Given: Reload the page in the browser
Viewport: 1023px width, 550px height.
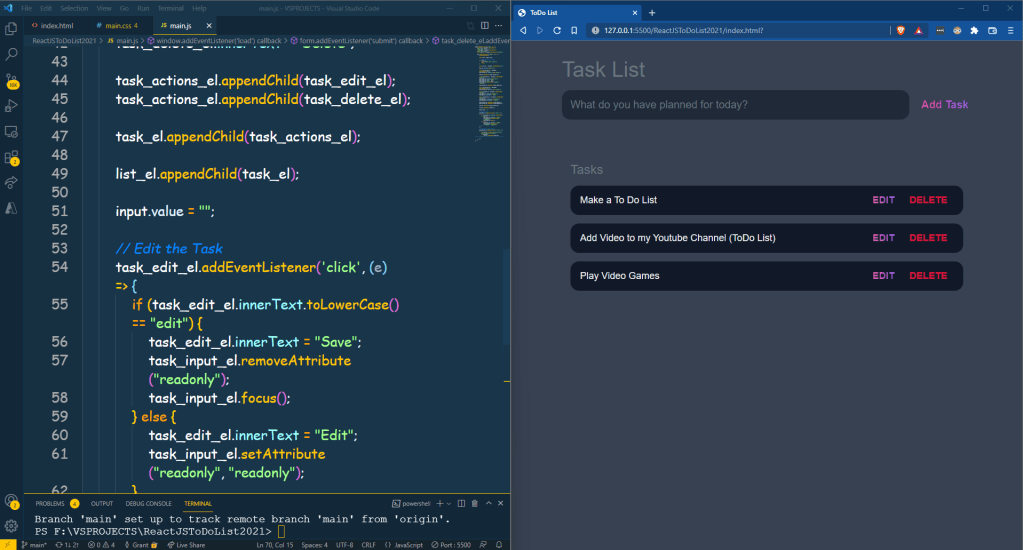Looking at the screenshot, I should coord(557,30).
